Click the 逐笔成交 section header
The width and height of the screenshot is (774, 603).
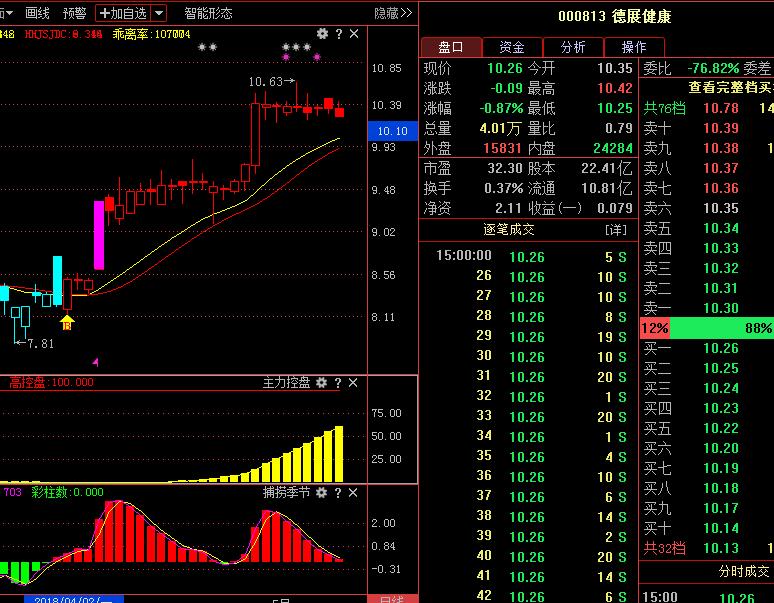point(508,230)
